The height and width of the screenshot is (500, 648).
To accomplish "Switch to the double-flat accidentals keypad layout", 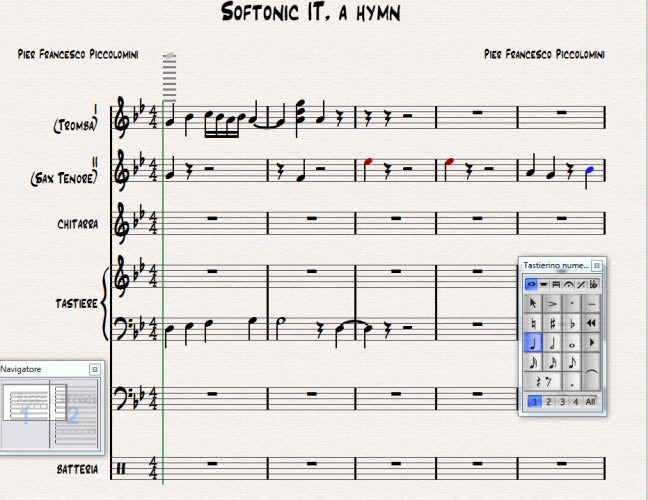I will click(594, 284).
